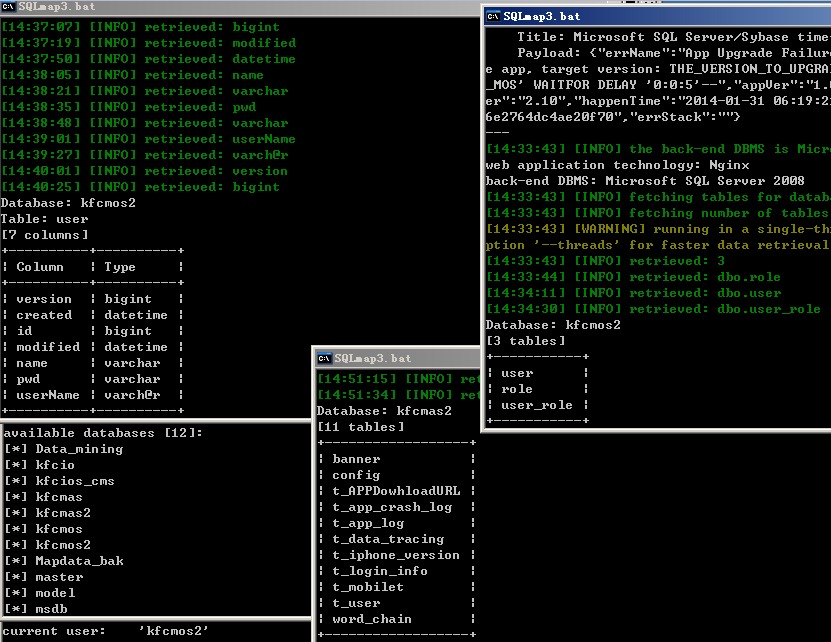Click 'available databases [12]:' heading
This screenshot has height=642, width=831.
point(103,433)
